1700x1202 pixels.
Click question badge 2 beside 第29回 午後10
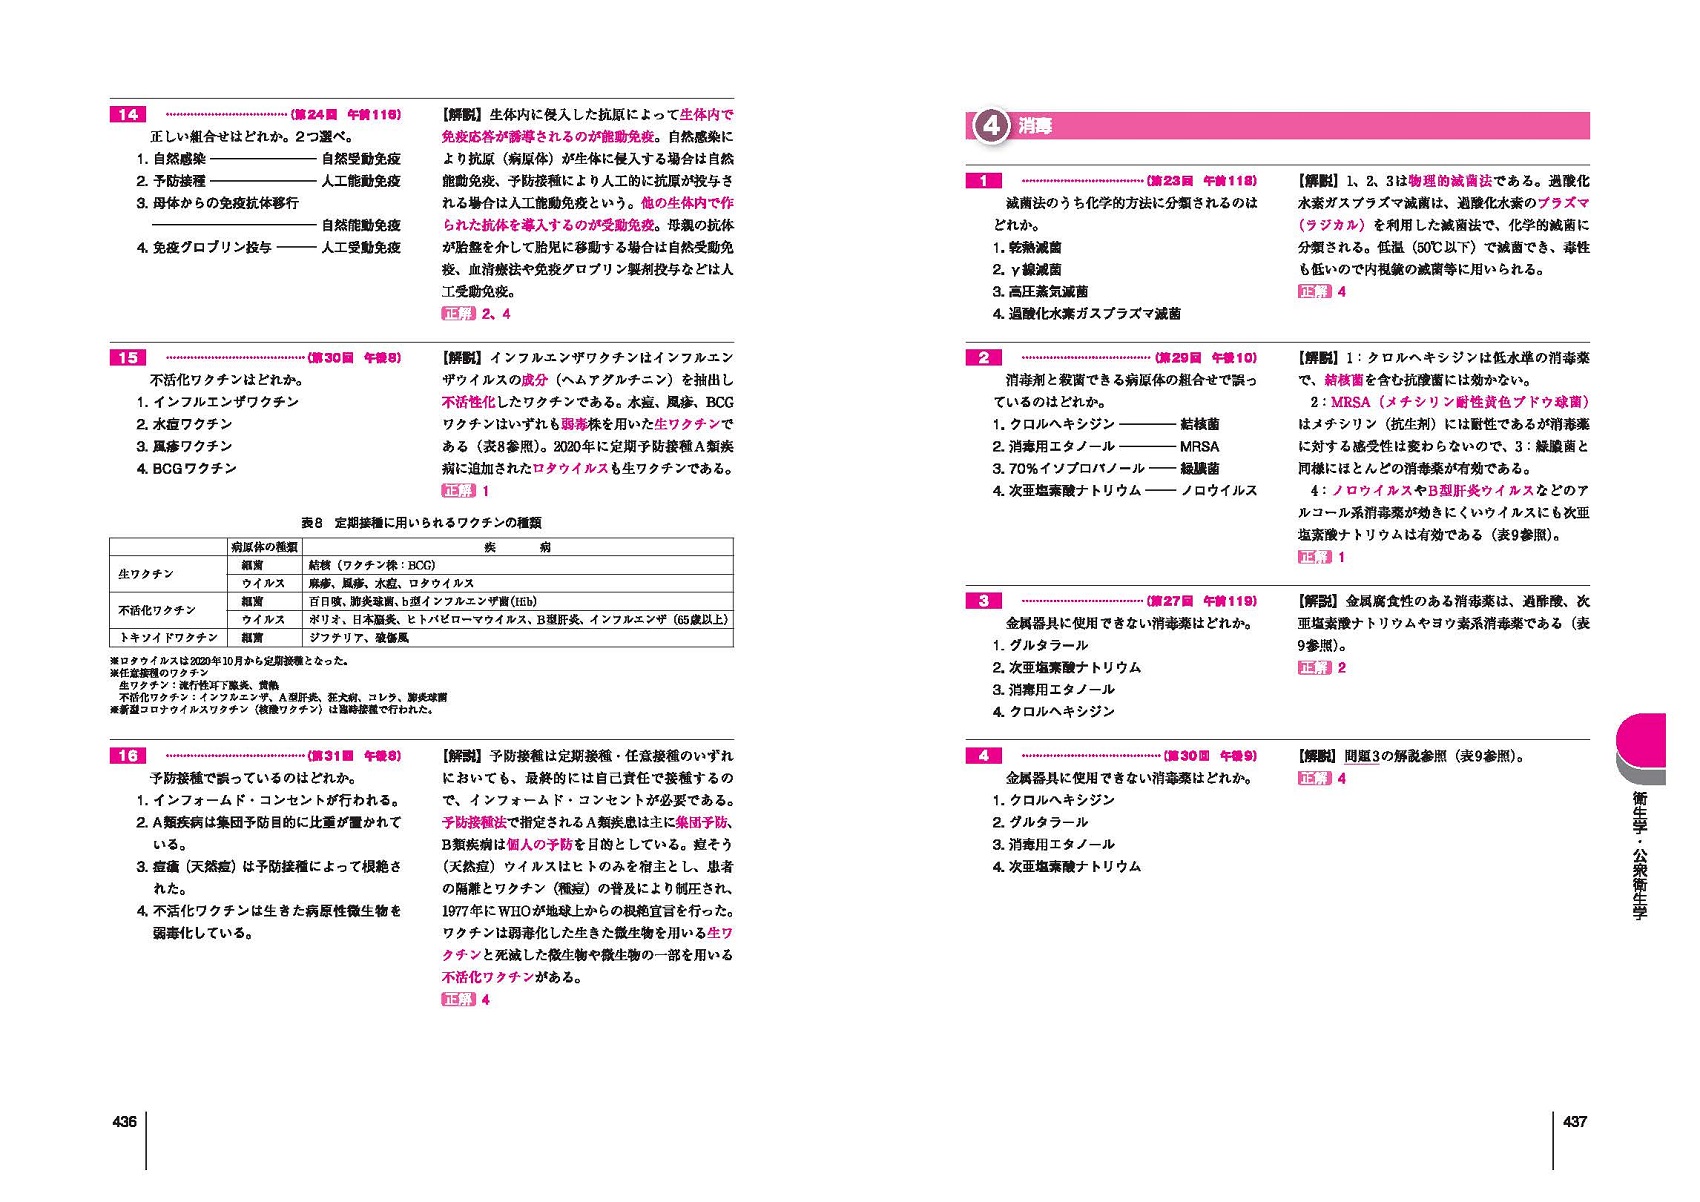coord(984,357)
